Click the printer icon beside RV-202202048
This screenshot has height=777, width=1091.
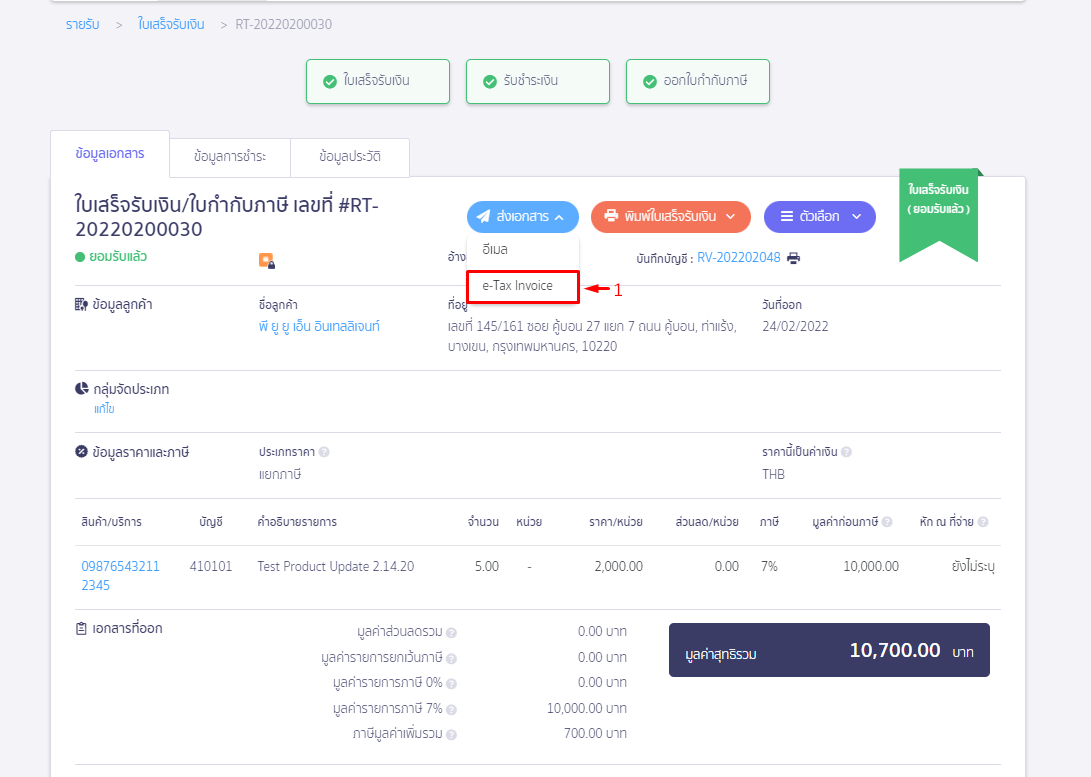(x=793, y=258)
